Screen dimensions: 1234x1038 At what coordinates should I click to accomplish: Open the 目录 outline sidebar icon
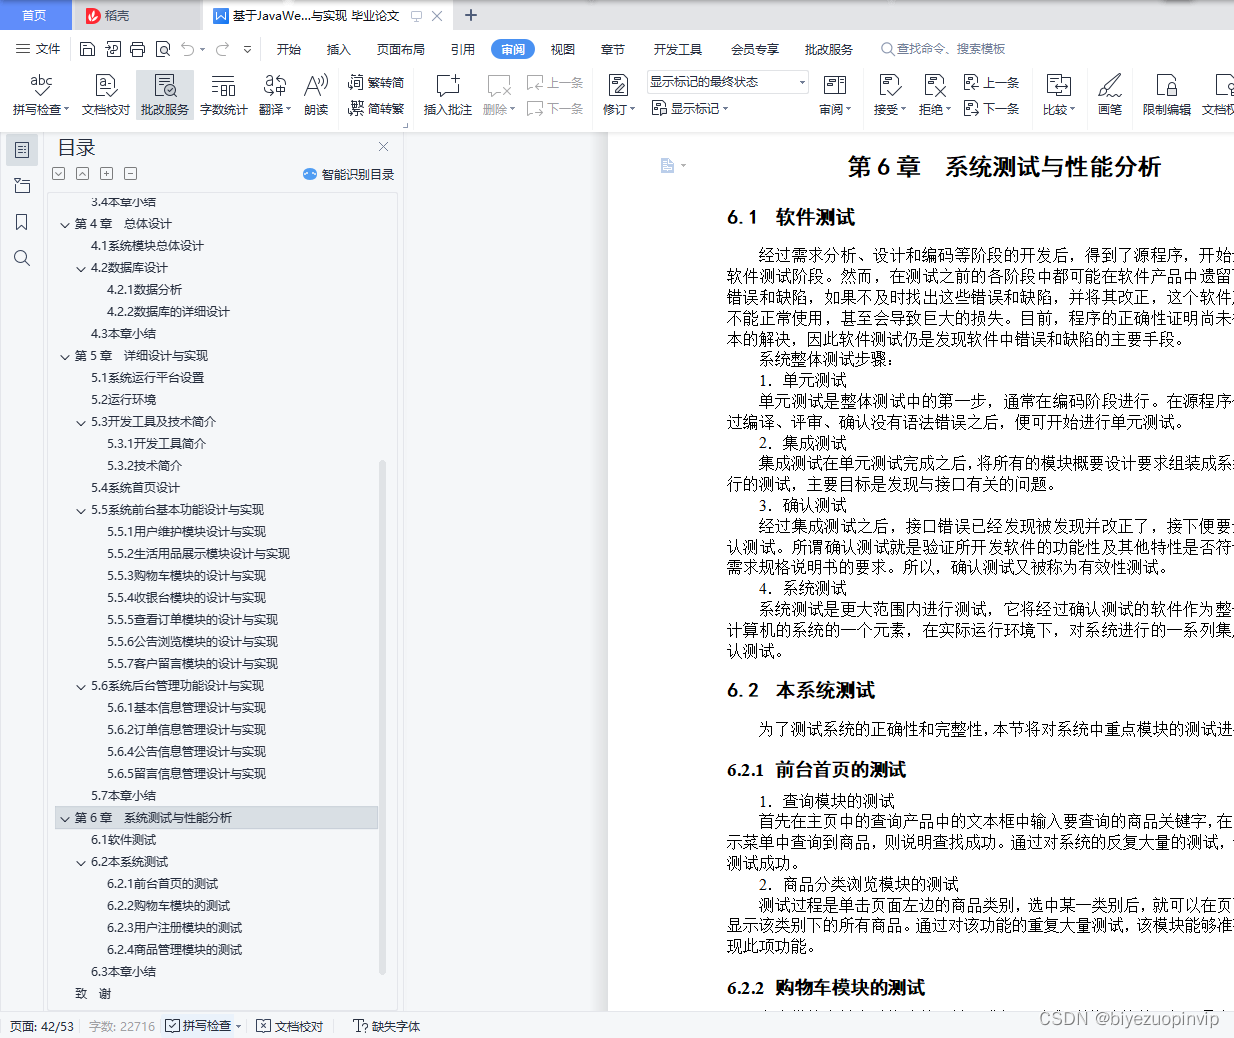click(22, 150)
